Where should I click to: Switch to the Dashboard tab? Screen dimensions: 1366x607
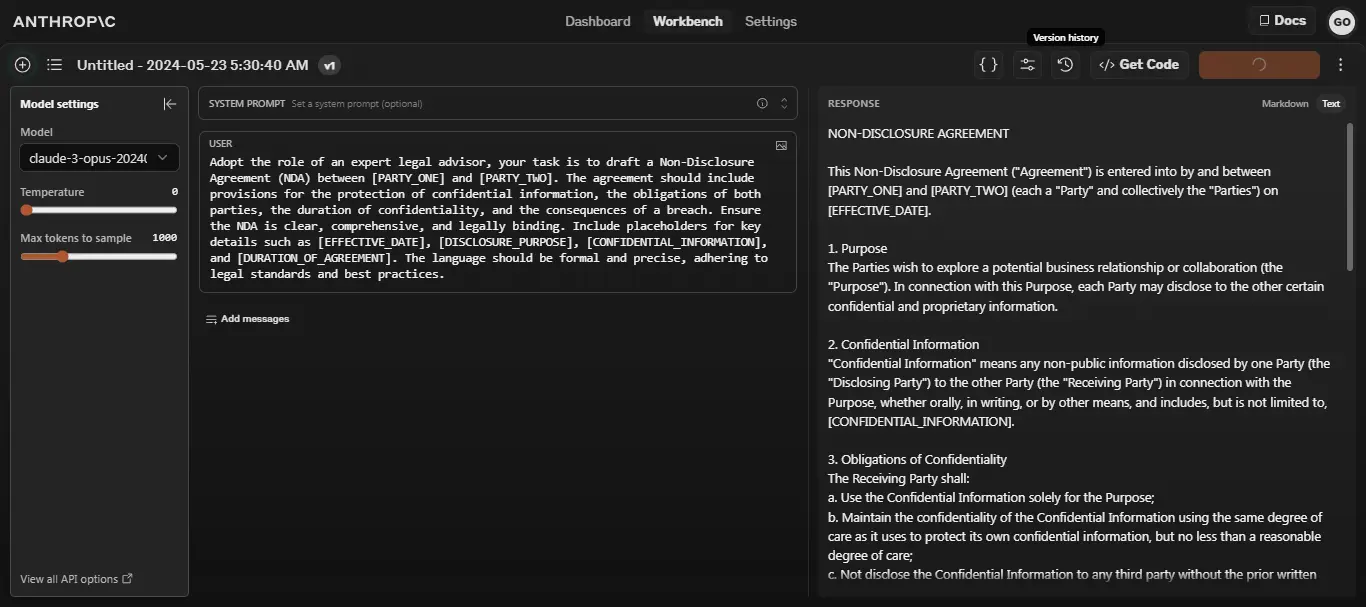pyautogui.click(x=597, y=21)
